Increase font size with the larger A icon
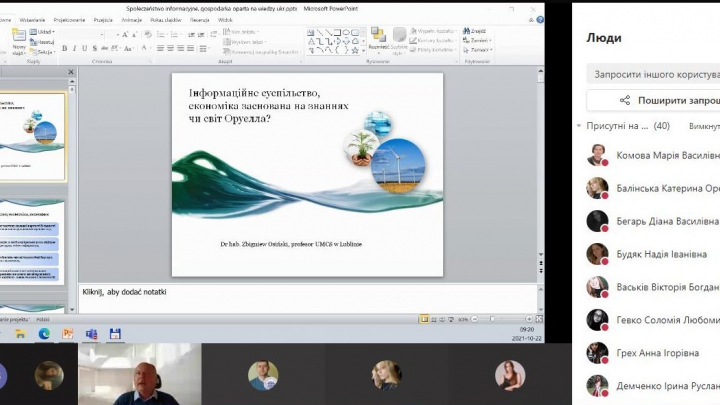This screenshot has height=405, width=720. [x=125, y=35]
